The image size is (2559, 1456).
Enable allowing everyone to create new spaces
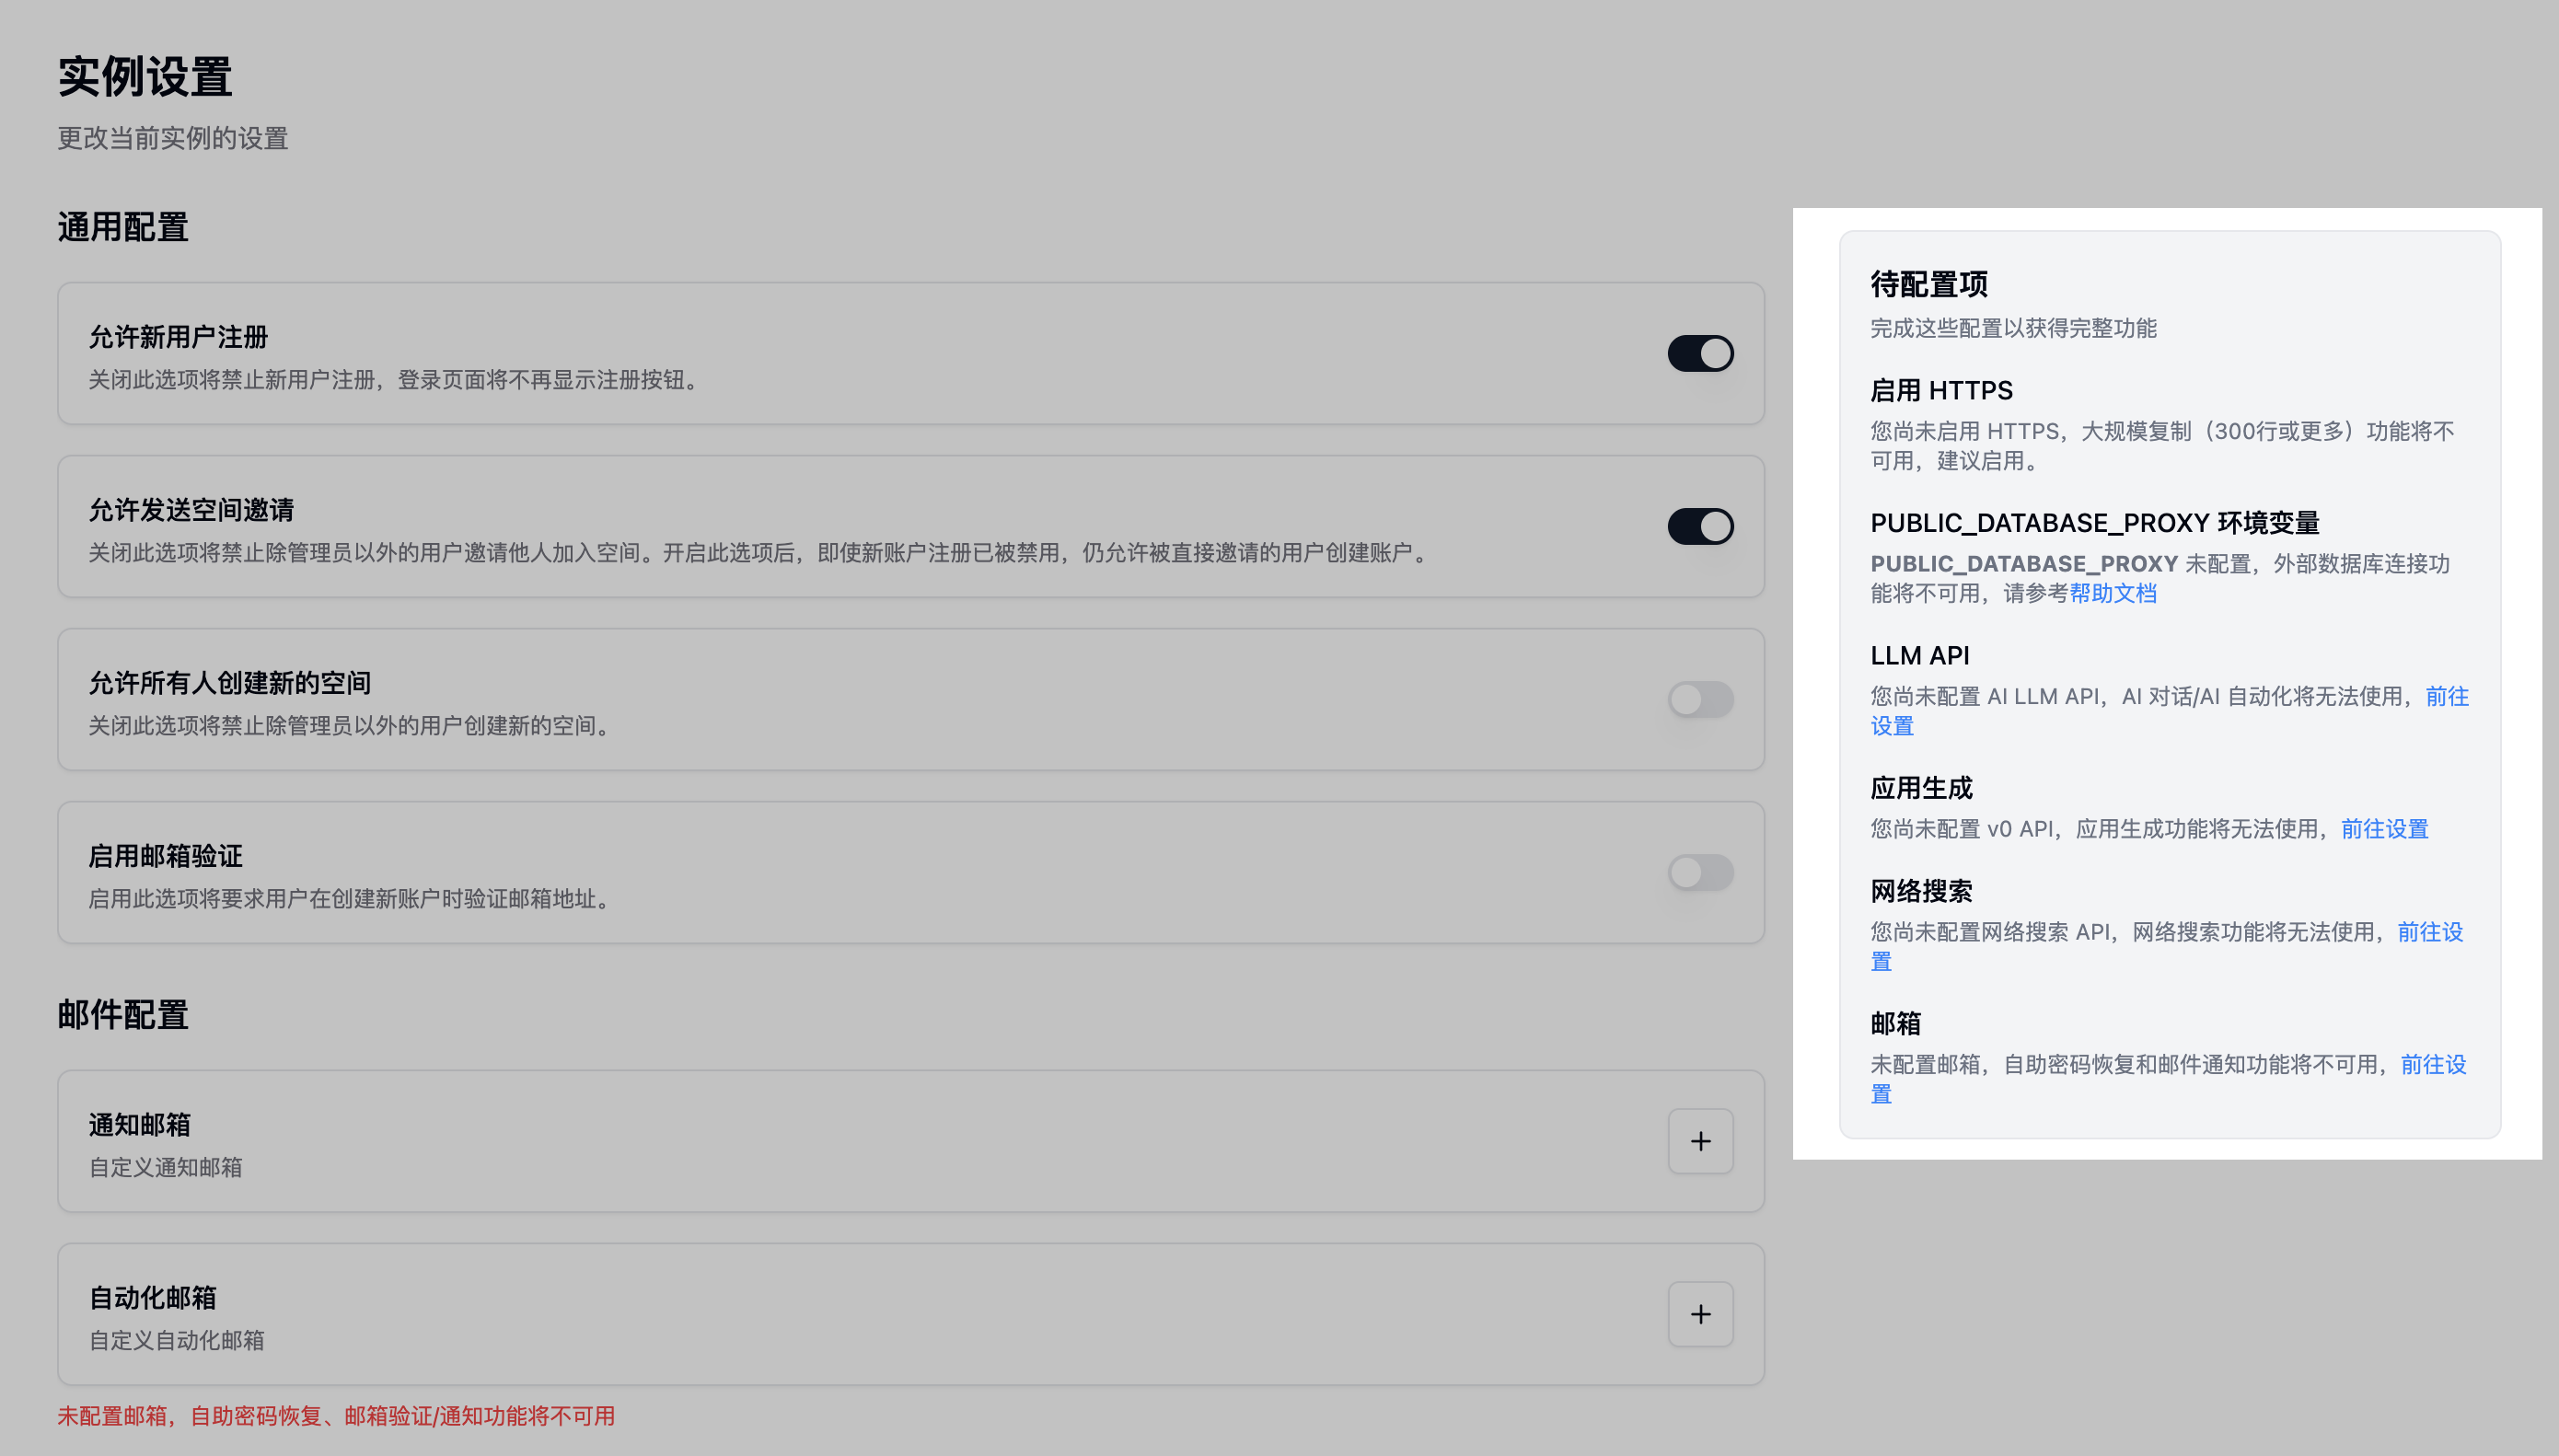pos(1700,699)
